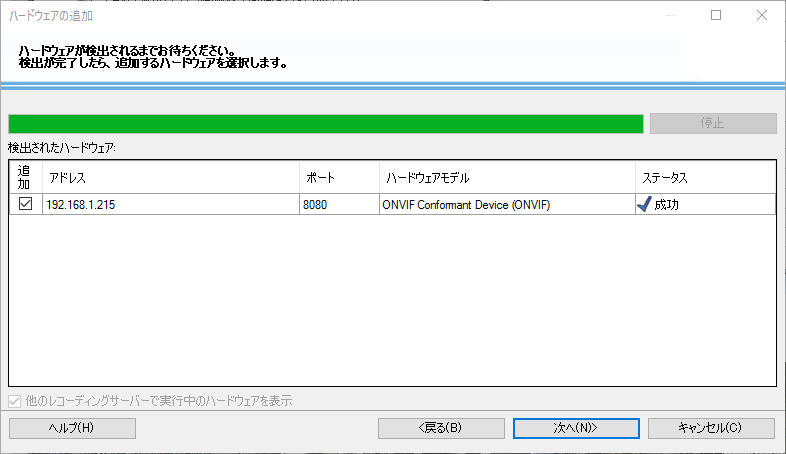Cancel the wizard with キャンセル(C)
The height and width of the screenshot is (454, 786).
tap(711, 428)
